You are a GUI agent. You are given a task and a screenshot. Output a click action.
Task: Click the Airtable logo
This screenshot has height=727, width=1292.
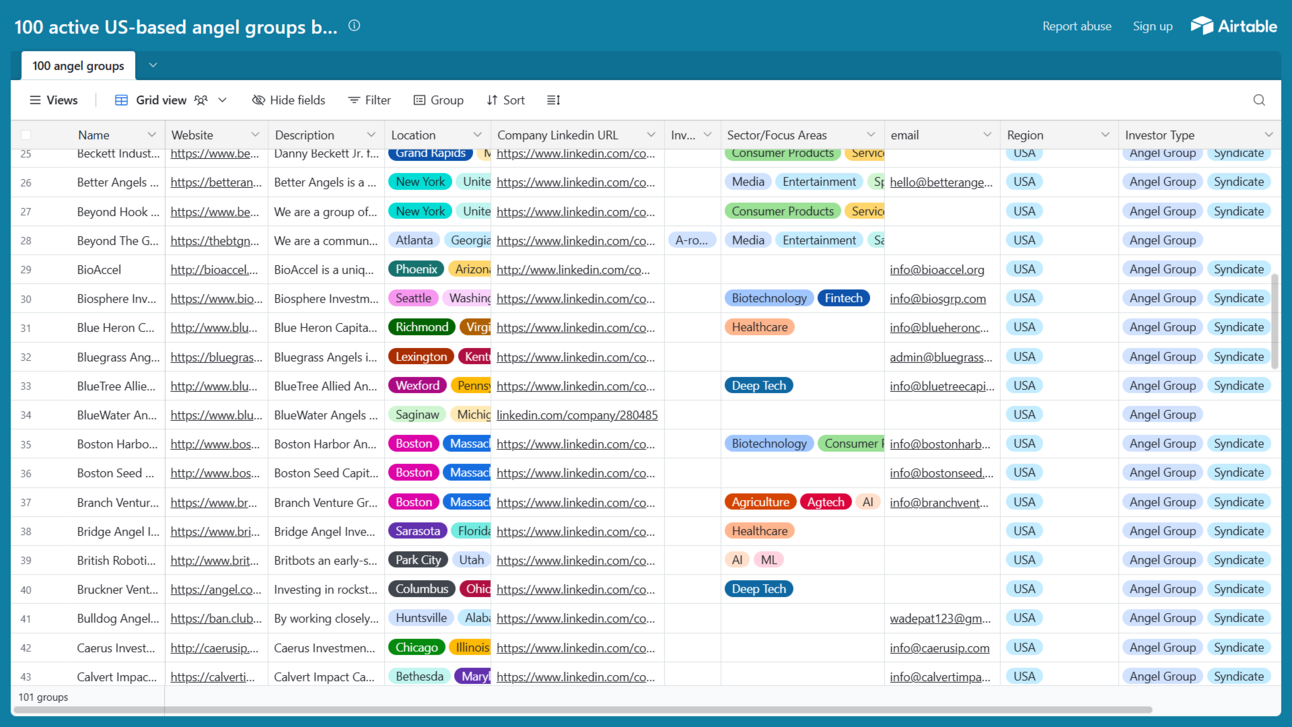click(x=1234, y=26)
